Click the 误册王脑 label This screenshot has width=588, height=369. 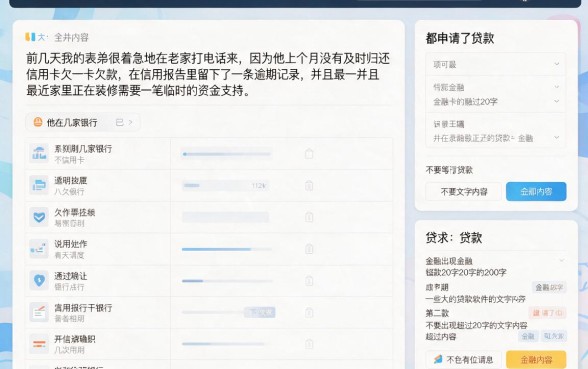click(449, 124)
